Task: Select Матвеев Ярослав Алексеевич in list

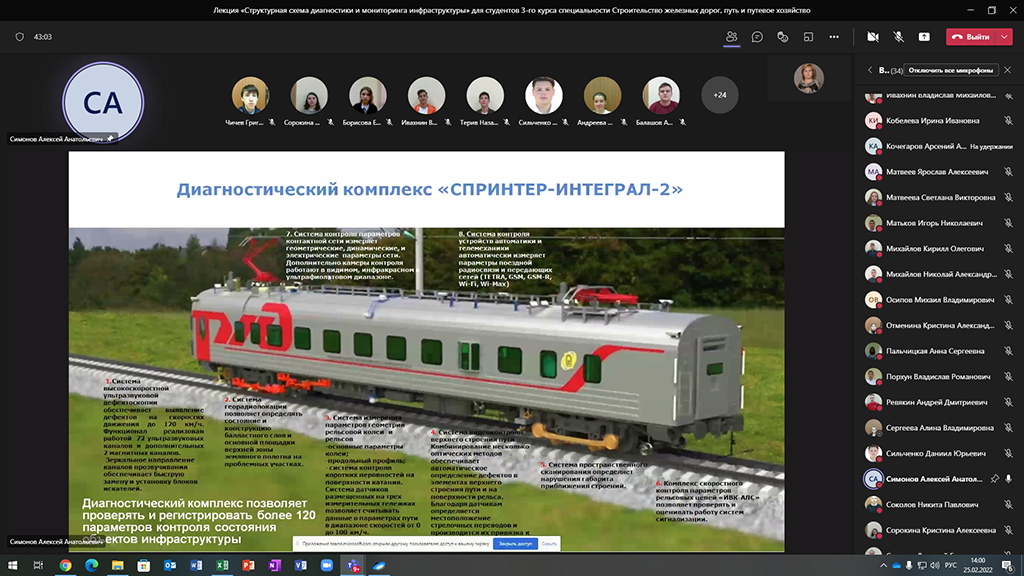Action: [938, 172]
